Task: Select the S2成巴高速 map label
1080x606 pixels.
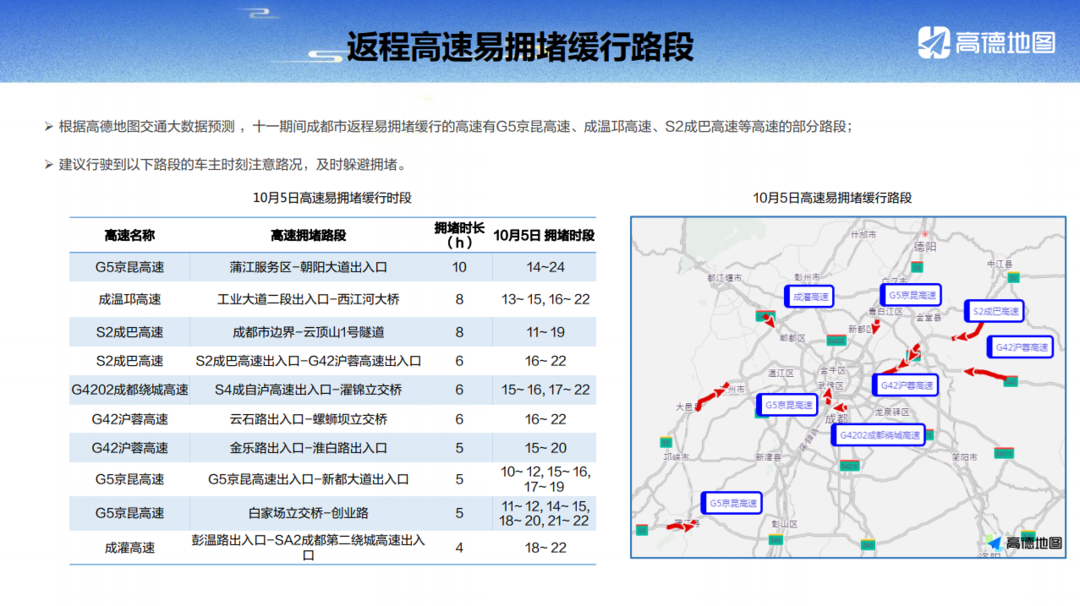Action: click(994, 311)
